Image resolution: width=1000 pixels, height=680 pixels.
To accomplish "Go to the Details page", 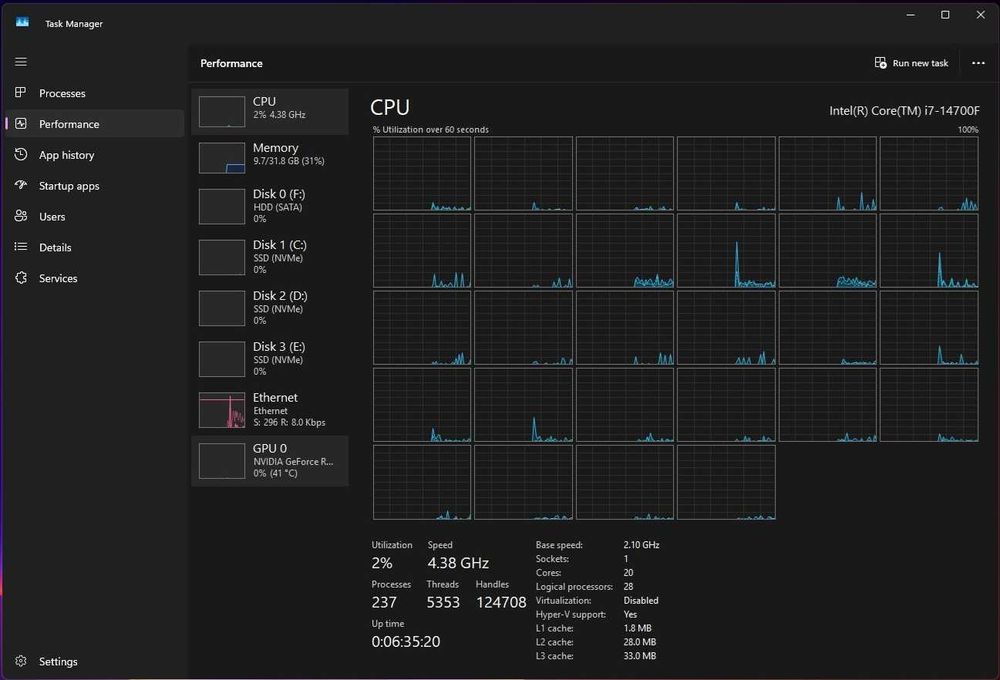I will click(x=94, y=248).
